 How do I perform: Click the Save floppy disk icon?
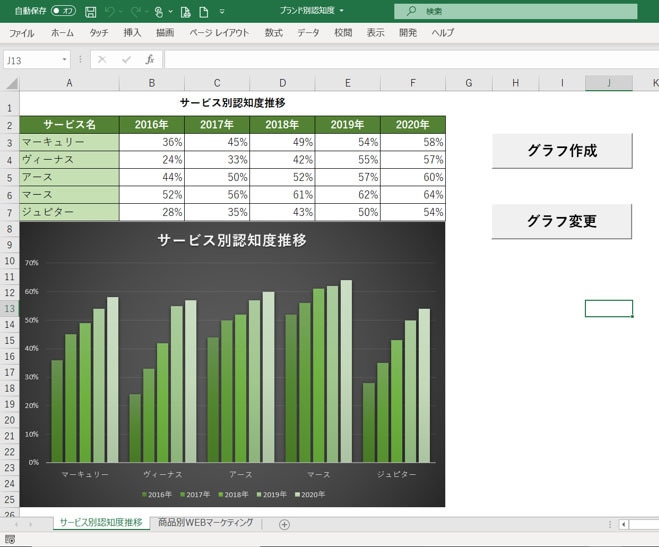pyautogui.click(x=90, y=12)
